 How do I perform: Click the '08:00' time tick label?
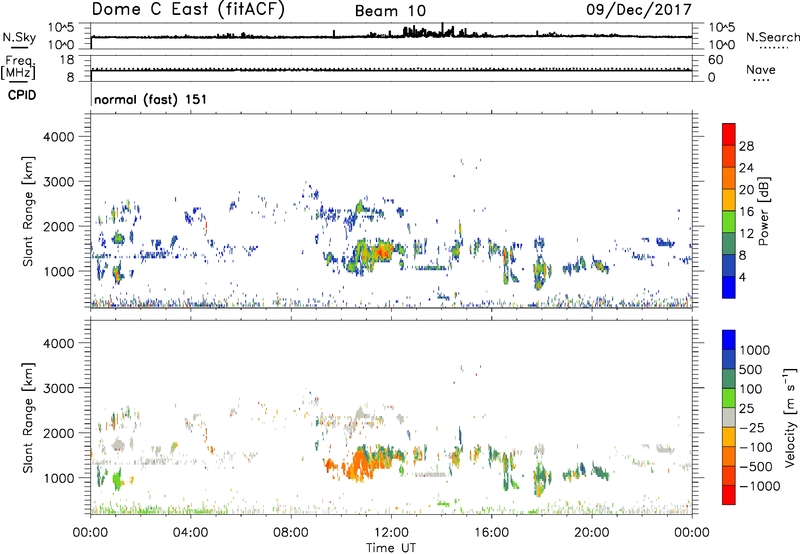coord(291,533)
